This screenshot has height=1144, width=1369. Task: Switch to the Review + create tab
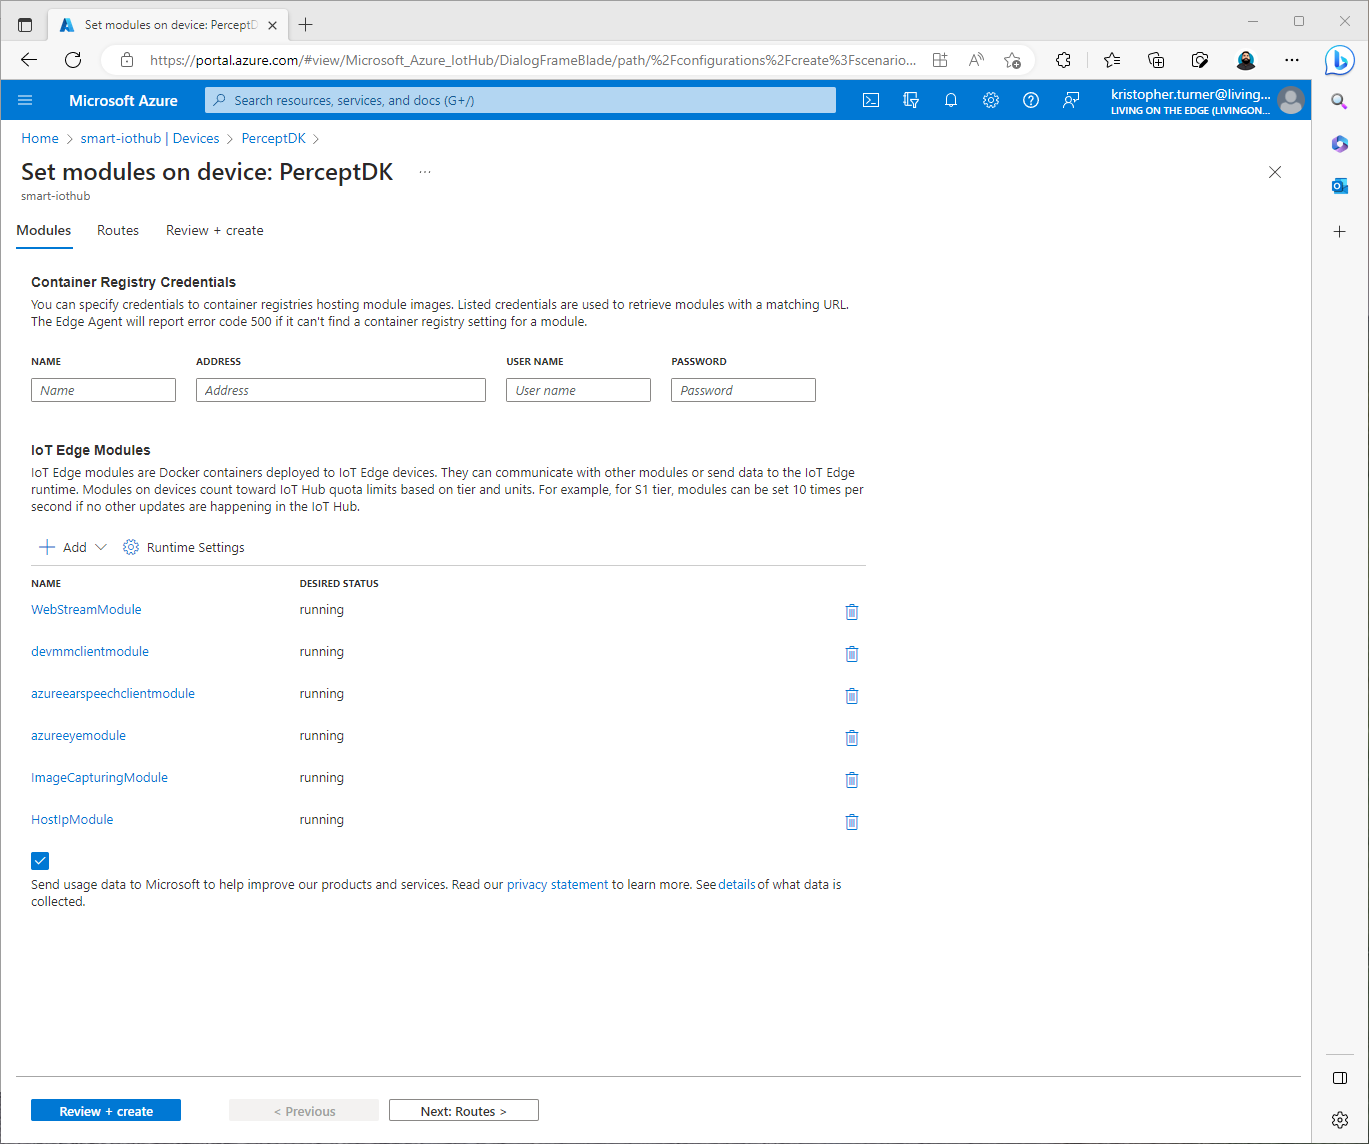point(215,230)
